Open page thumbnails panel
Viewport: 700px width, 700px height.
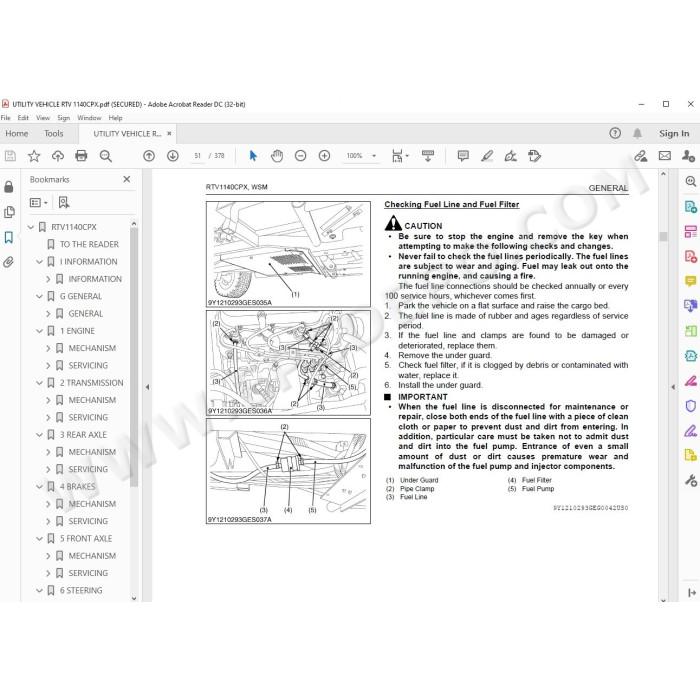[9, 212]
